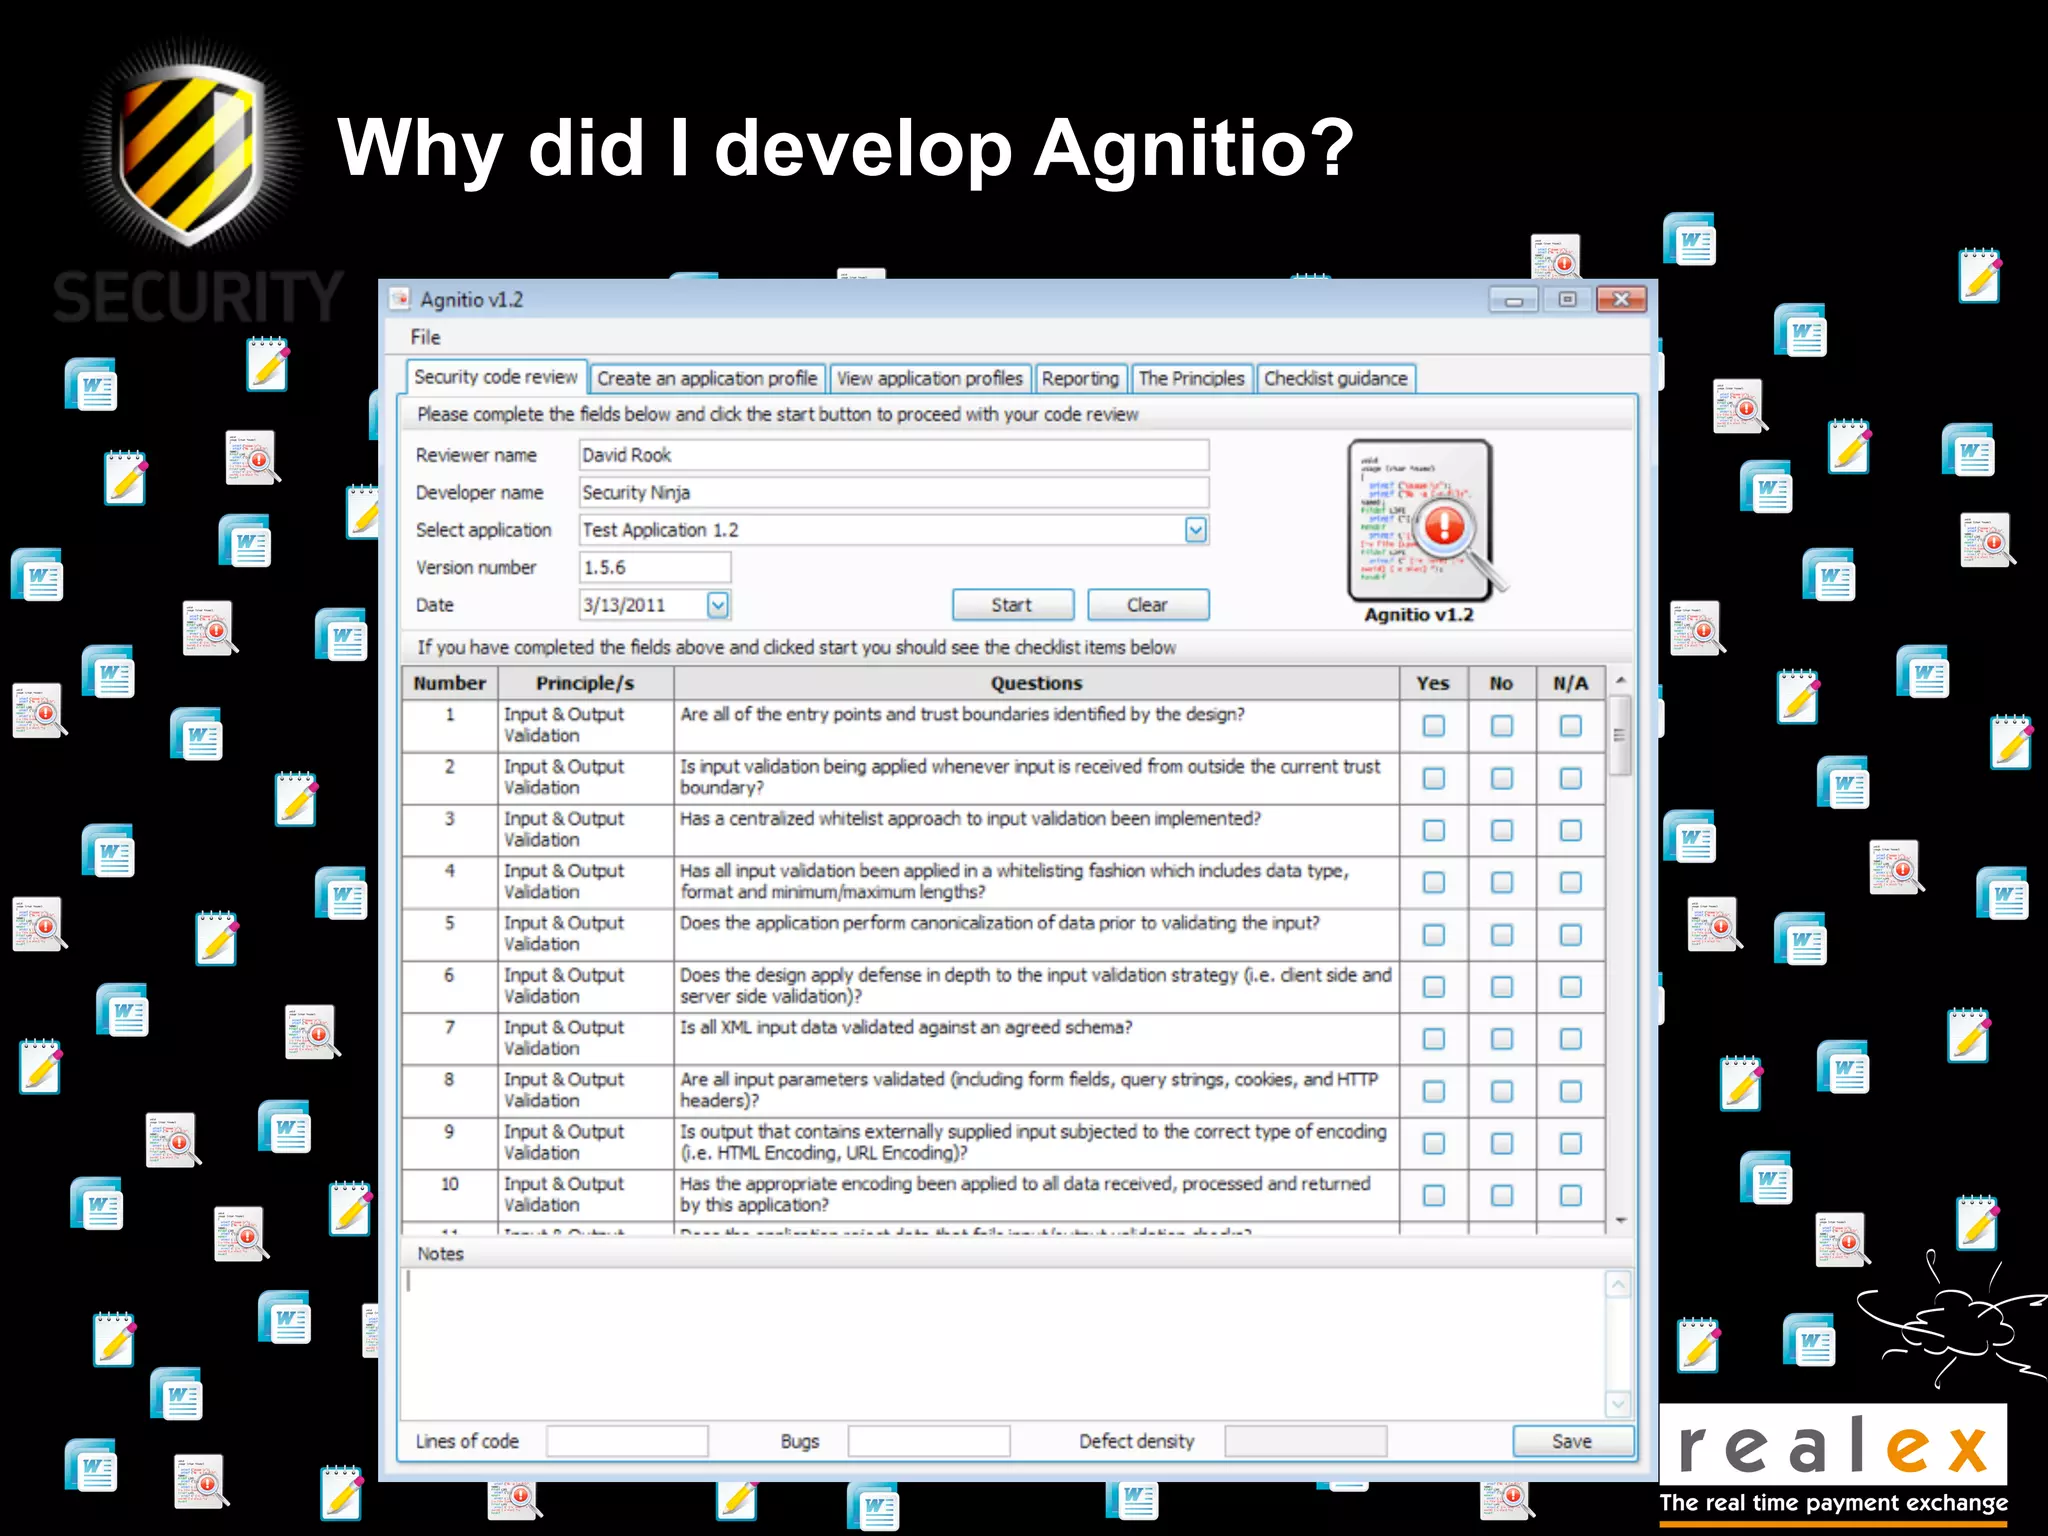Check N/A for question 1
Viewport: 2048px width, 1536px height.
(x=1571, y=726)
